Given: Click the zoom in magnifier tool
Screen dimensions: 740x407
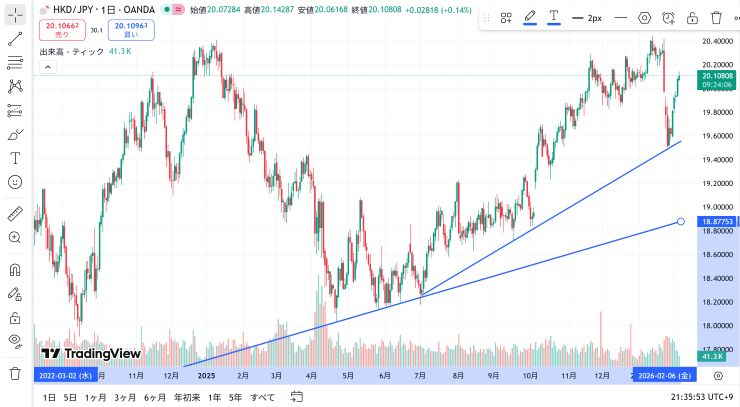Looking at the screenshot, I should tap(15, 238).
